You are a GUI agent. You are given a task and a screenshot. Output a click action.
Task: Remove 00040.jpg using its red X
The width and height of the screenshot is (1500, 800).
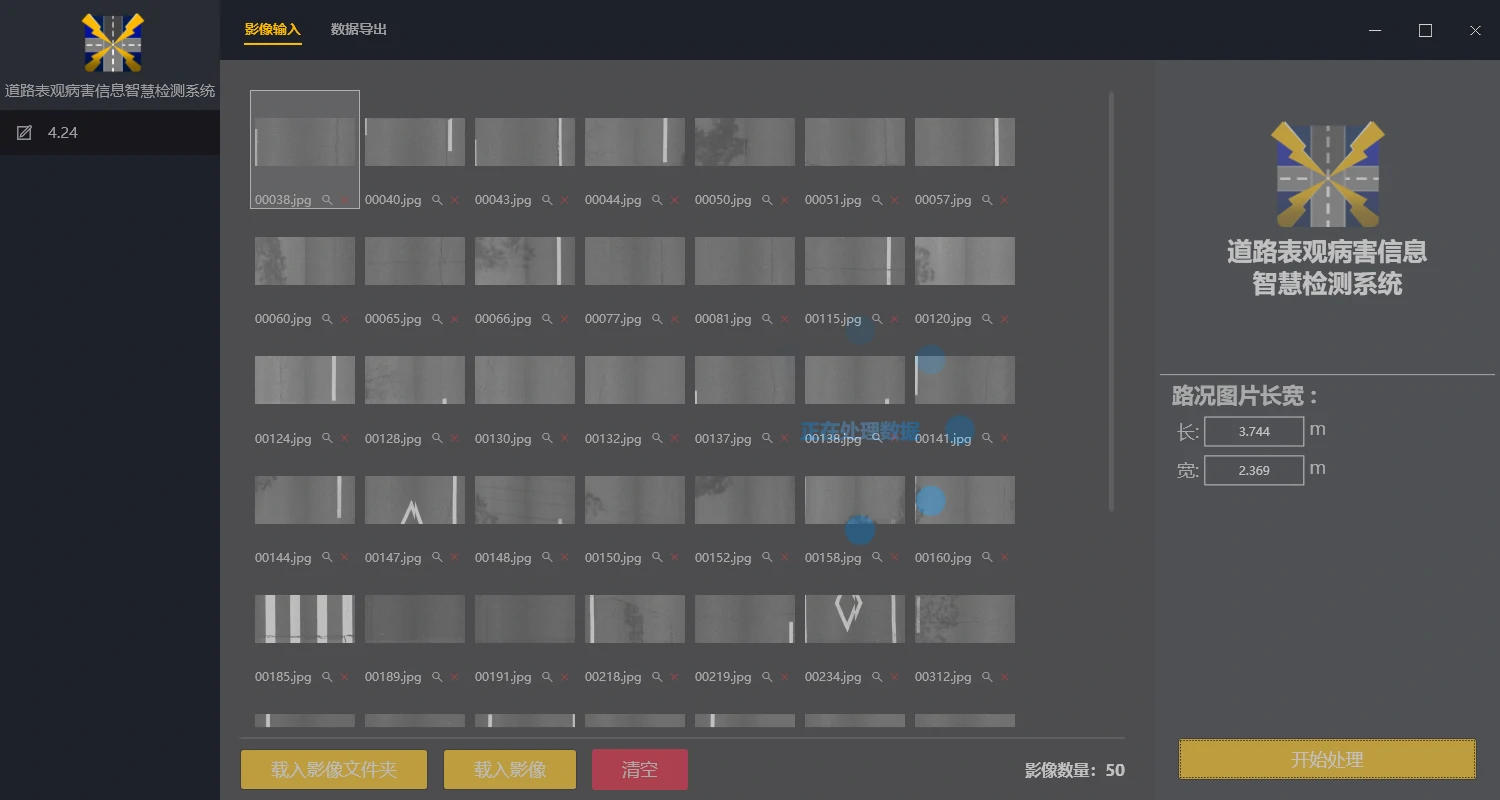454,200
